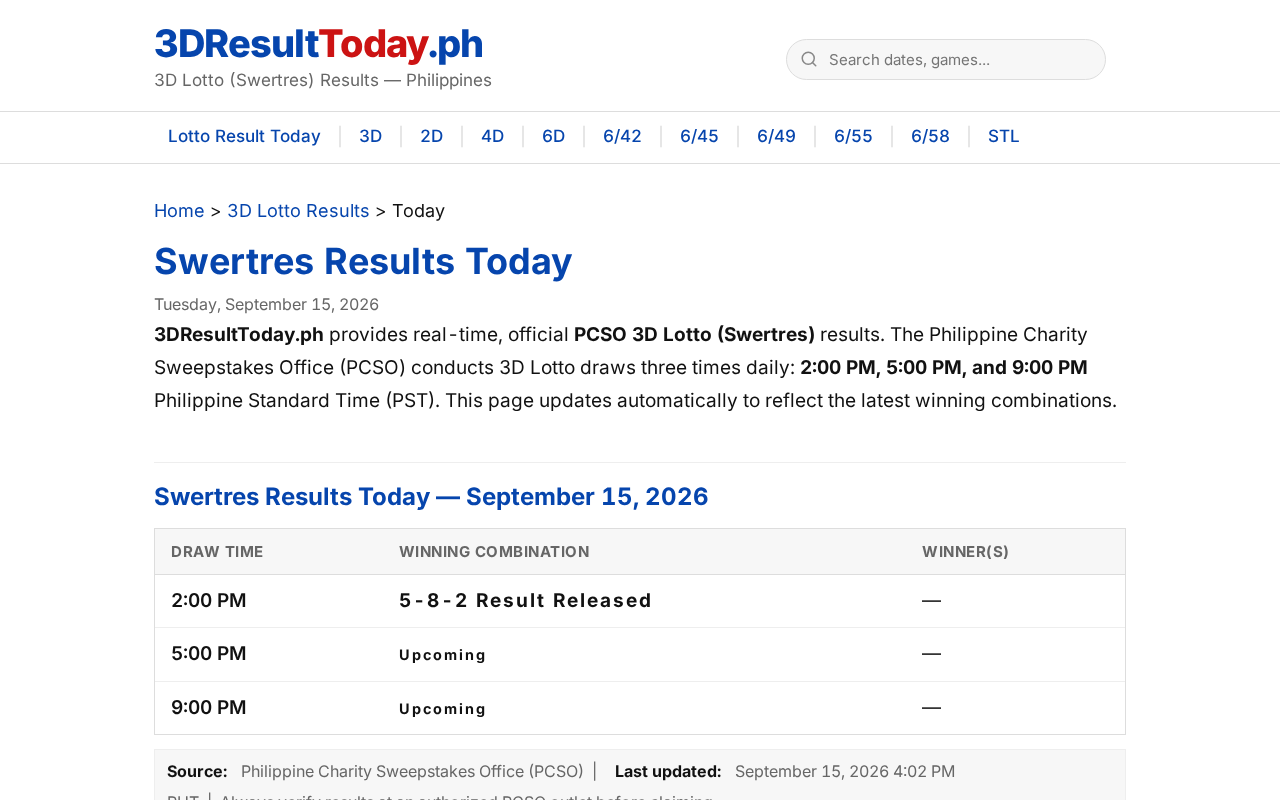Click the 5:00 PM Upcoming row

click(640, 655)
